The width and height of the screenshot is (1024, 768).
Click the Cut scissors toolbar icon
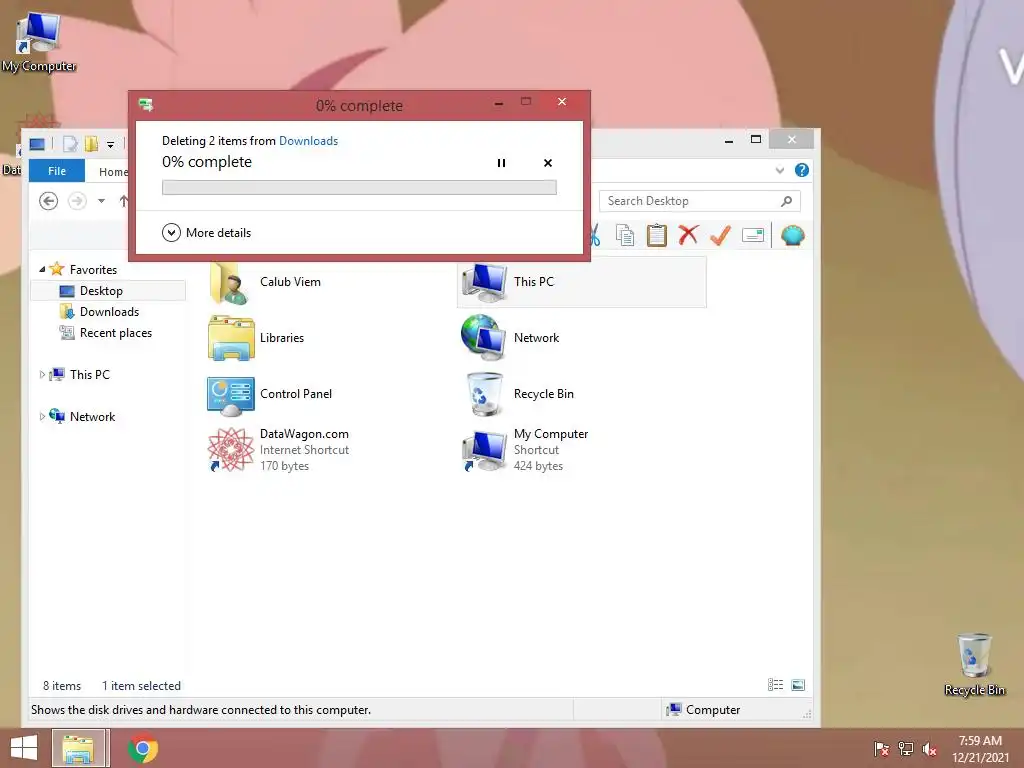pos(594,235)
